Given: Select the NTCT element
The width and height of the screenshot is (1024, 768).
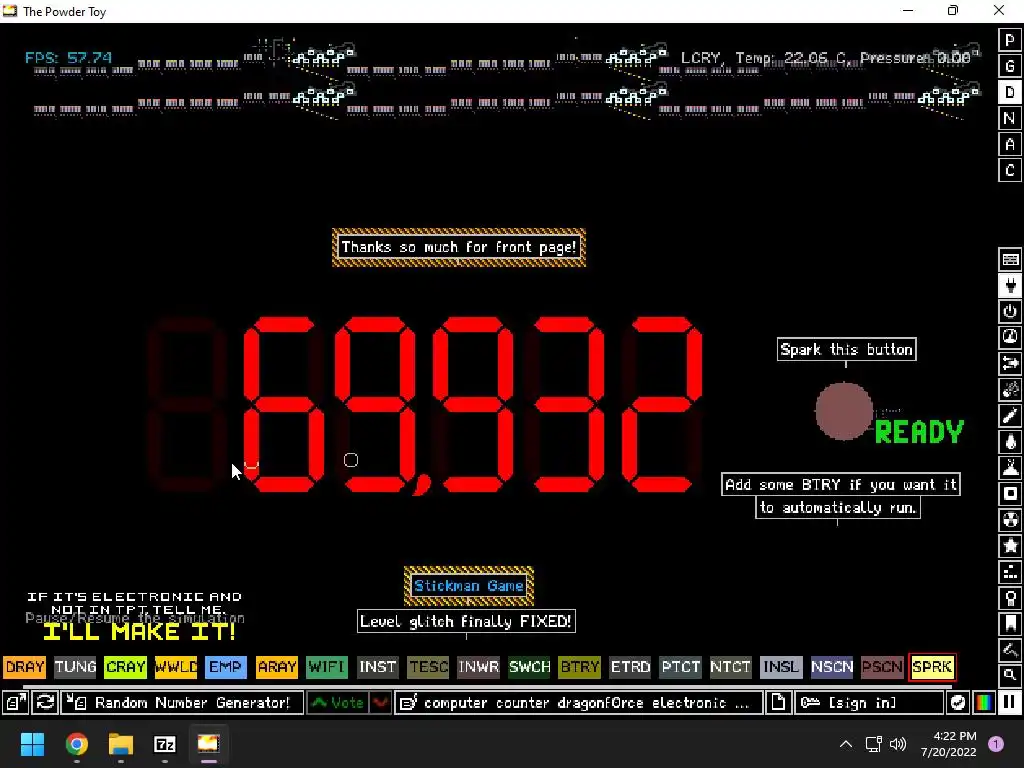Looking at the screenshot, I should coord(731,667).
